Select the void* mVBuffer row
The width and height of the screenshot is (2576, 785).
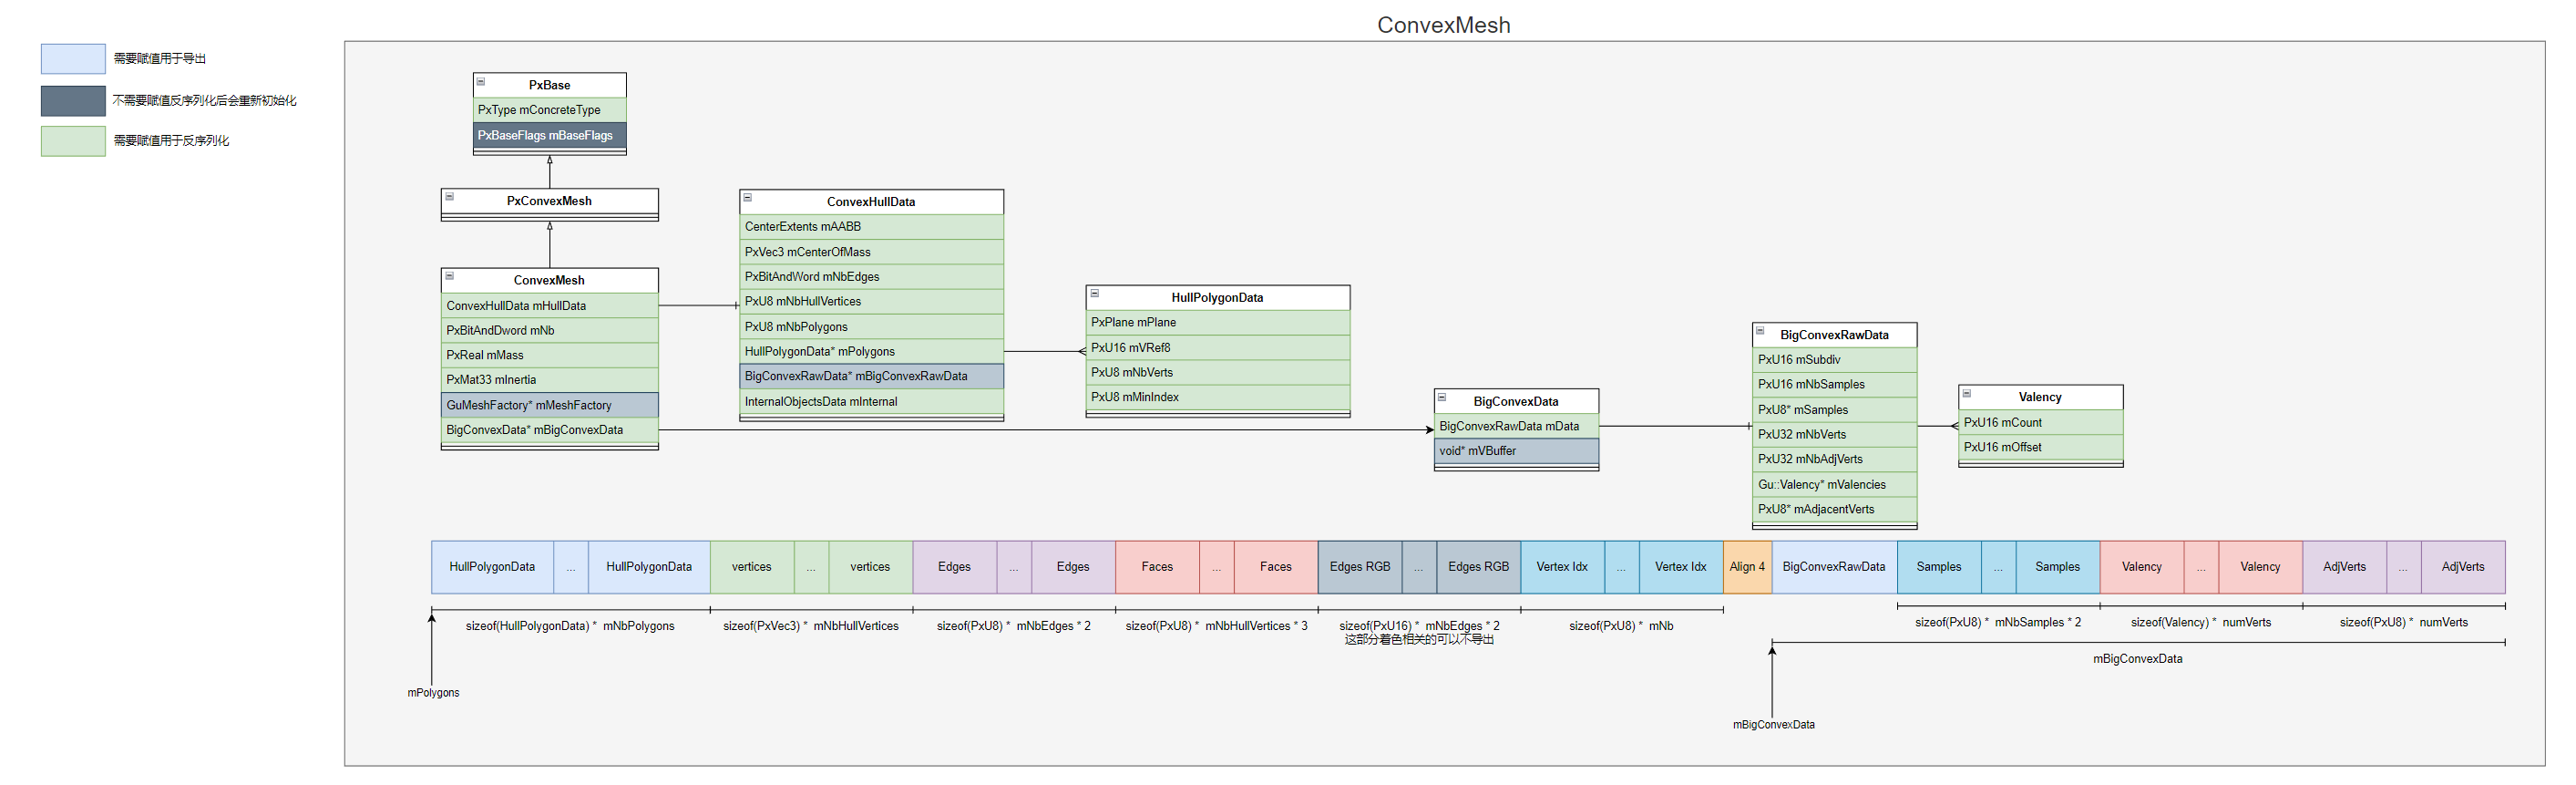tap(1515, 452)
